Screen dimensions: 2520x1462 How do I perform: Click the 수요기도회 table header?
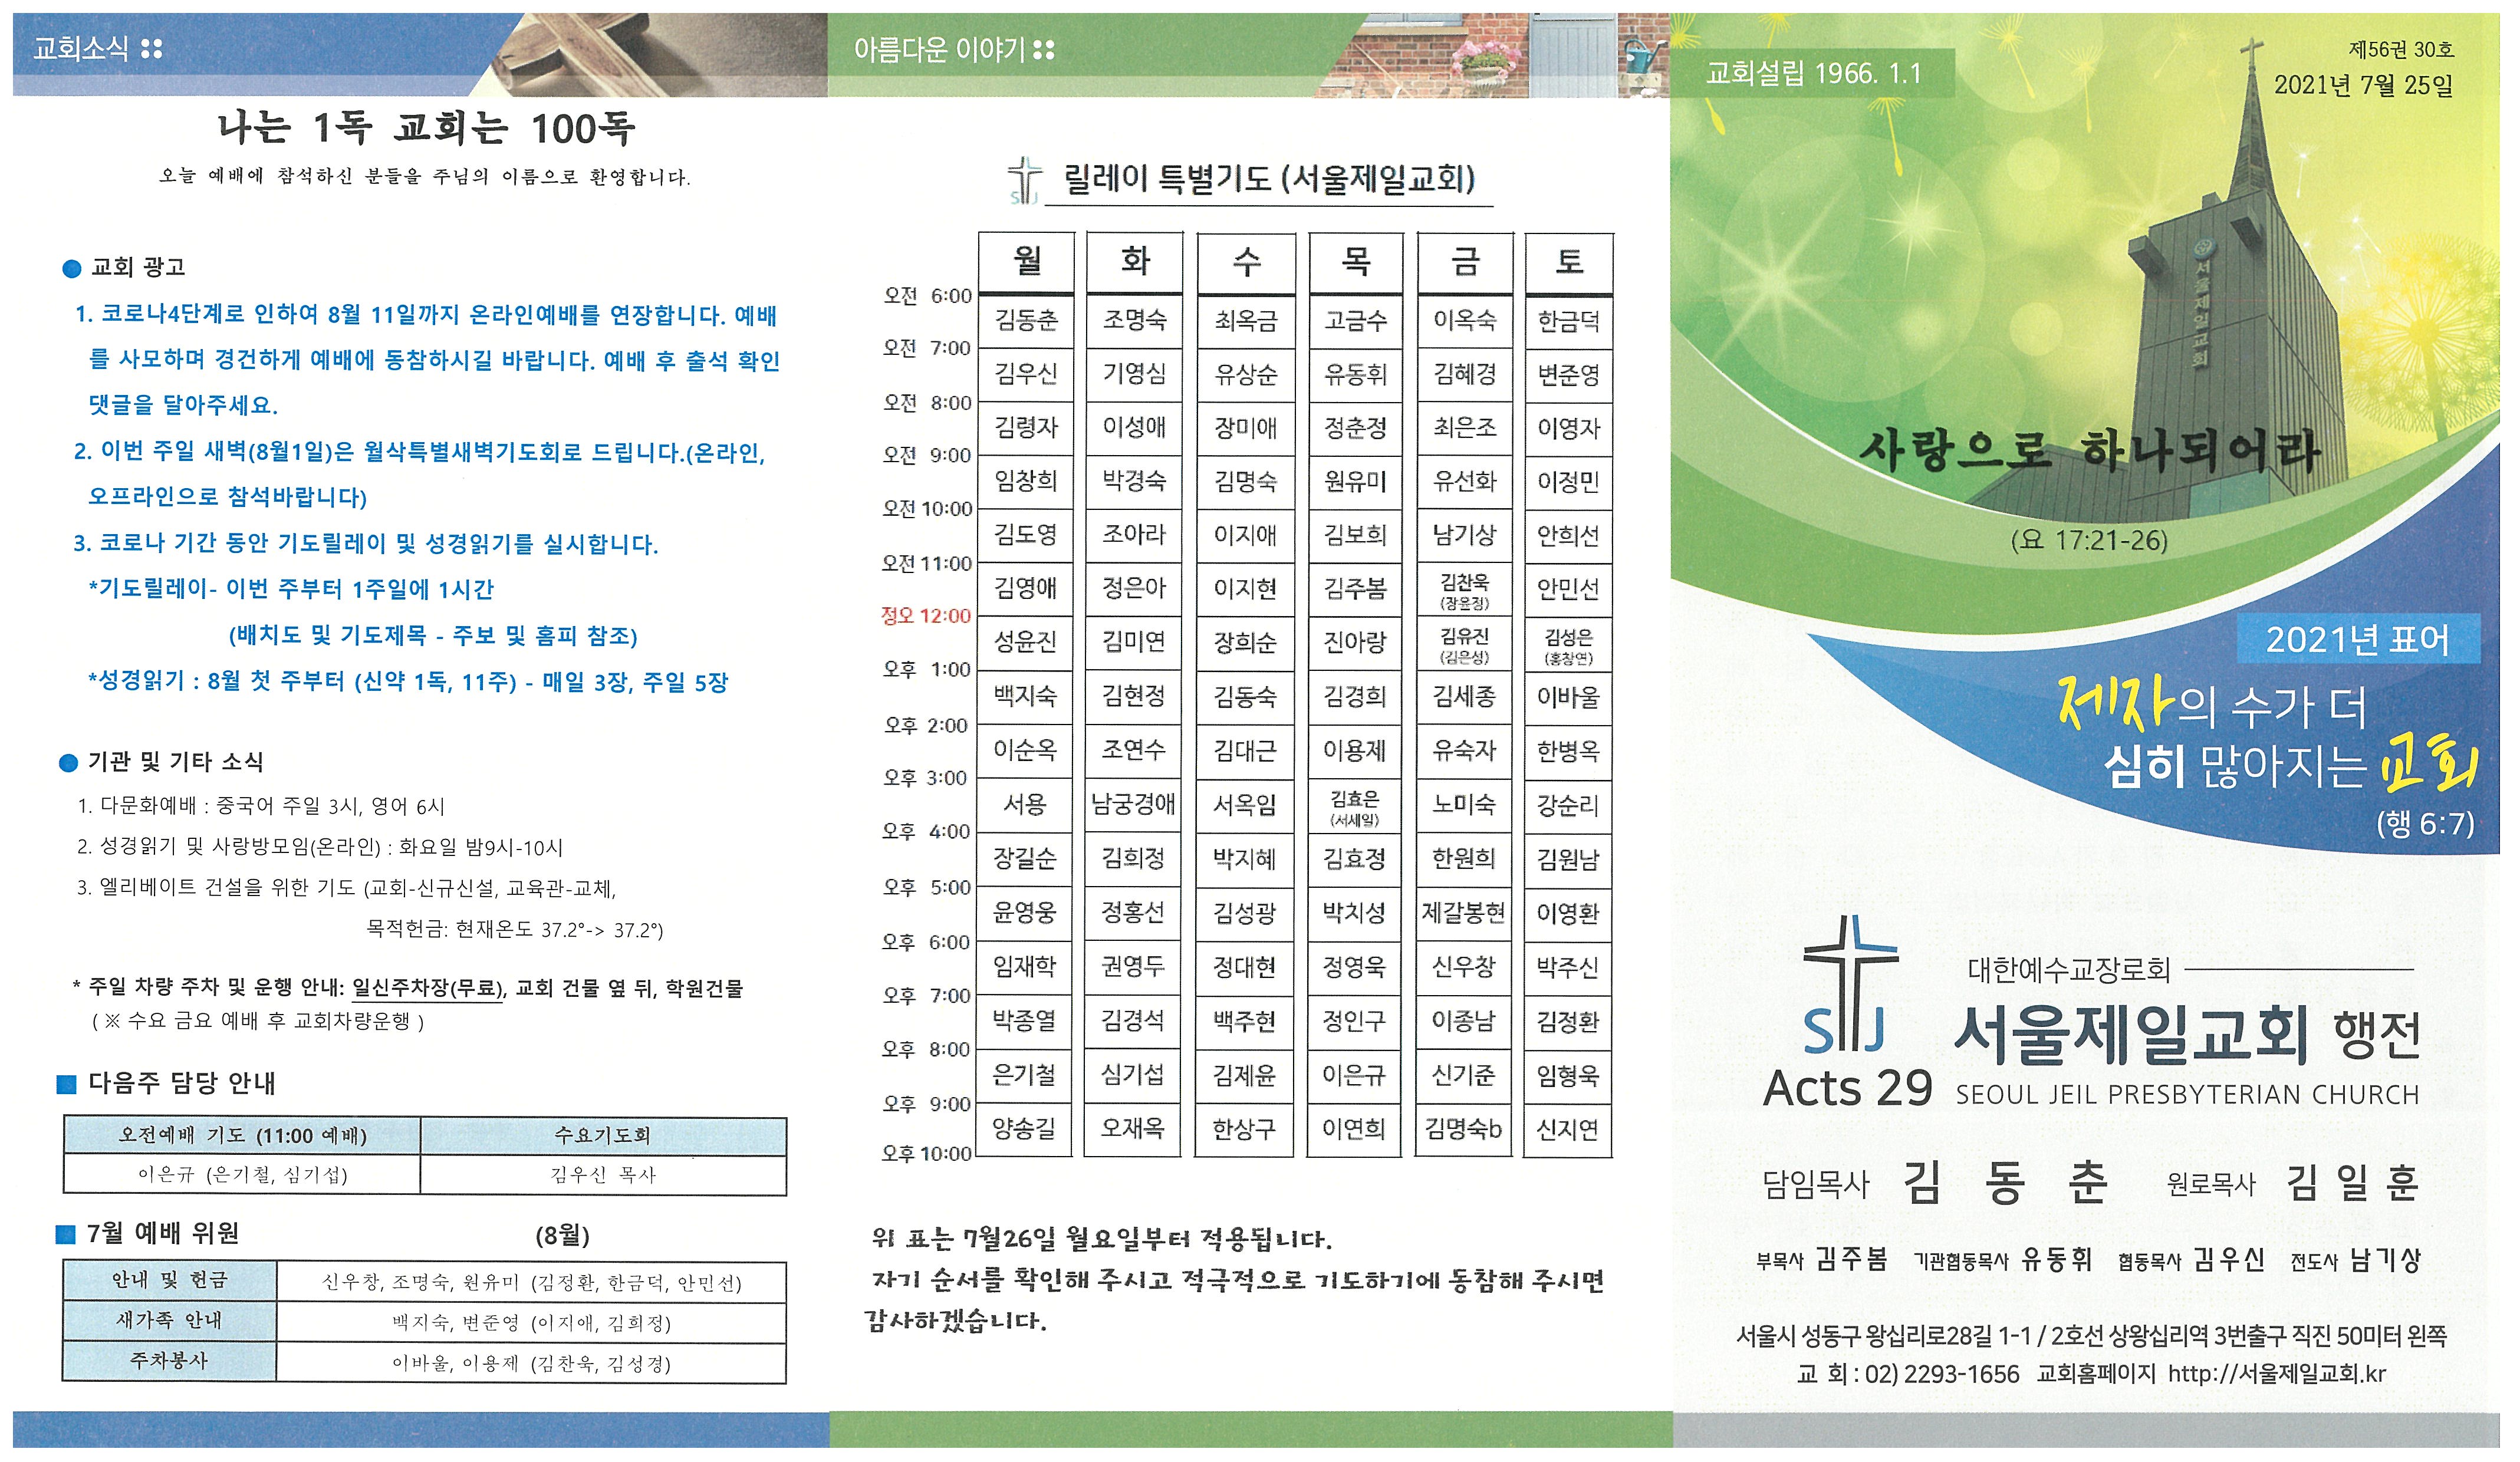(x=603, y=1136)
